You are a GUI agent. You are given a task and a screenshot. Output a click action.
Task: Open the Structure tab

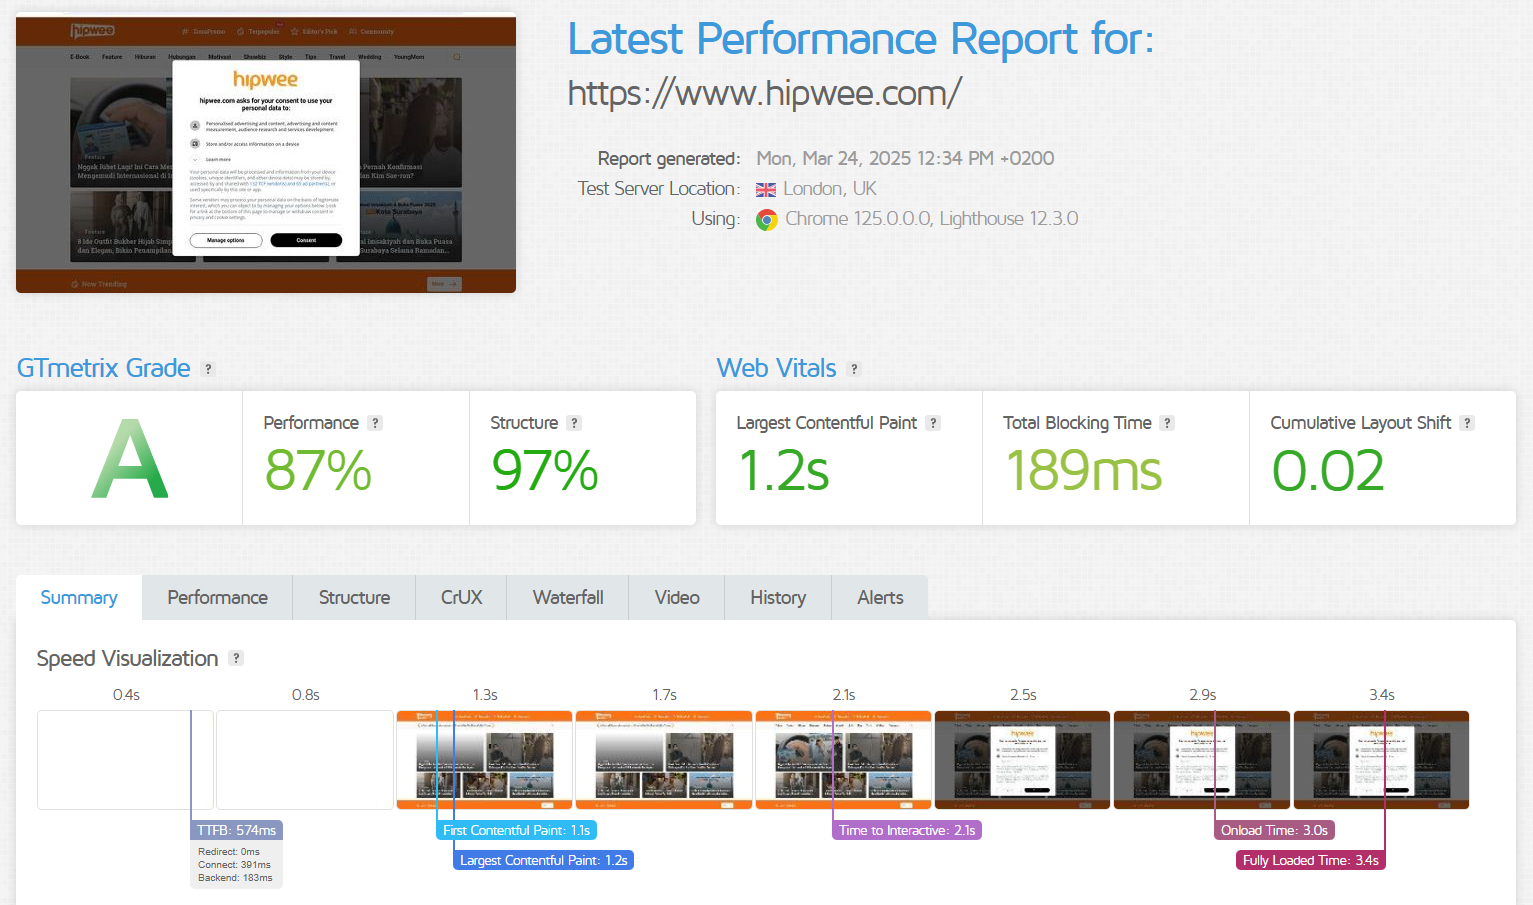[354, 597]
